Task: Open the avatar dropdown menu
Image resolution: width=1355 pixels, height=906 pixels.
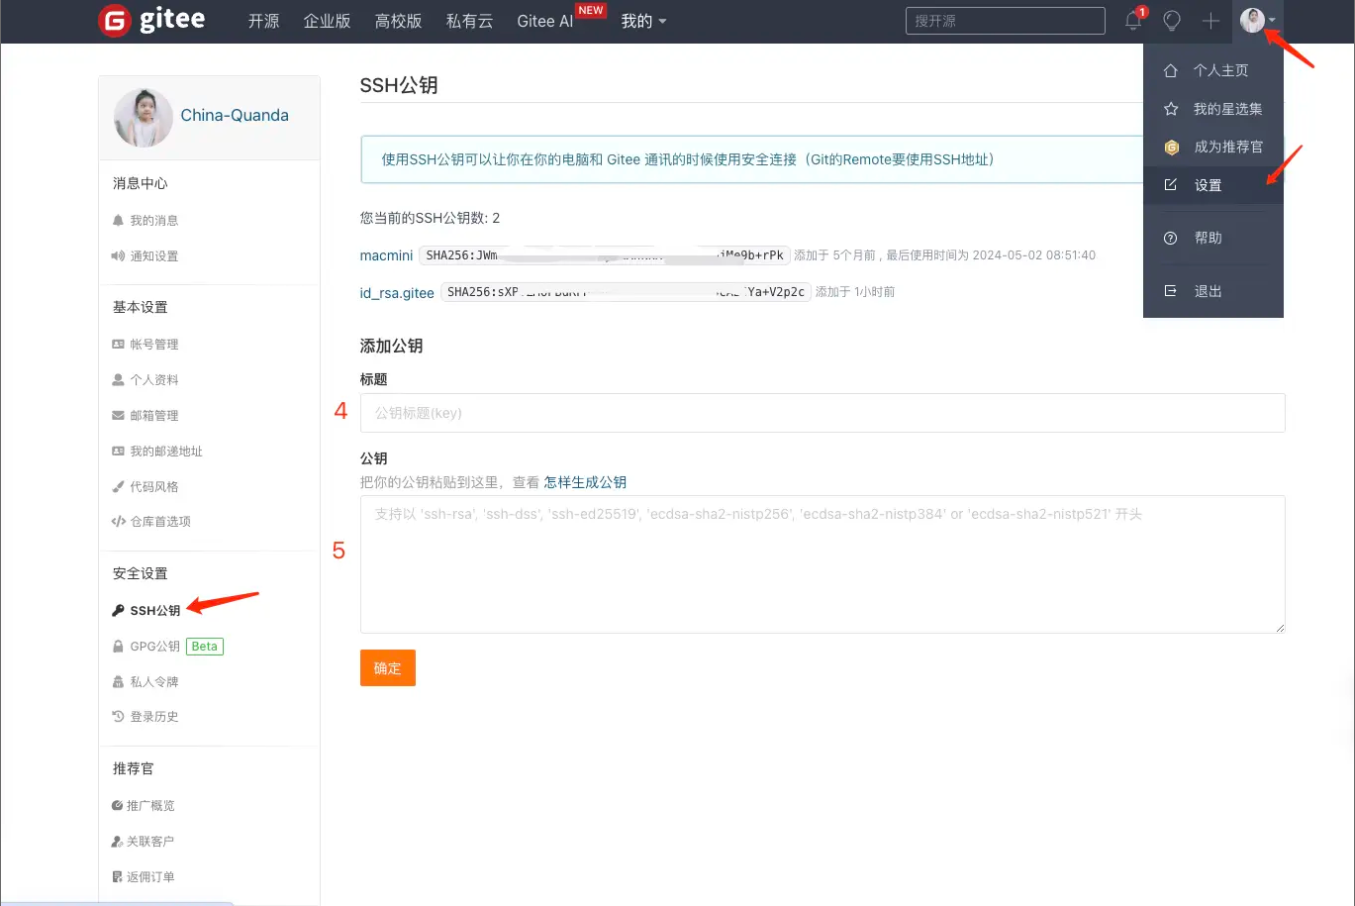Action: 1253,20
